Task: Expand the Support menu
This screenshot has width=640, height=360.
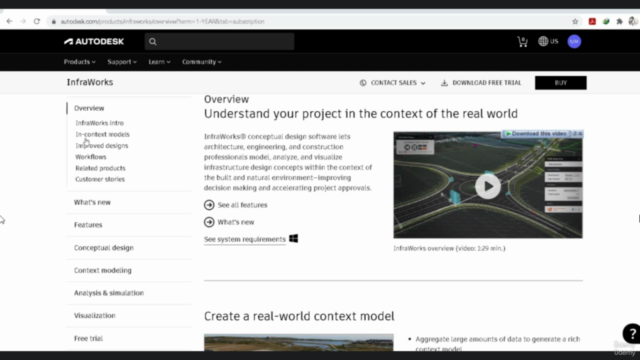Action: (122, 62)
